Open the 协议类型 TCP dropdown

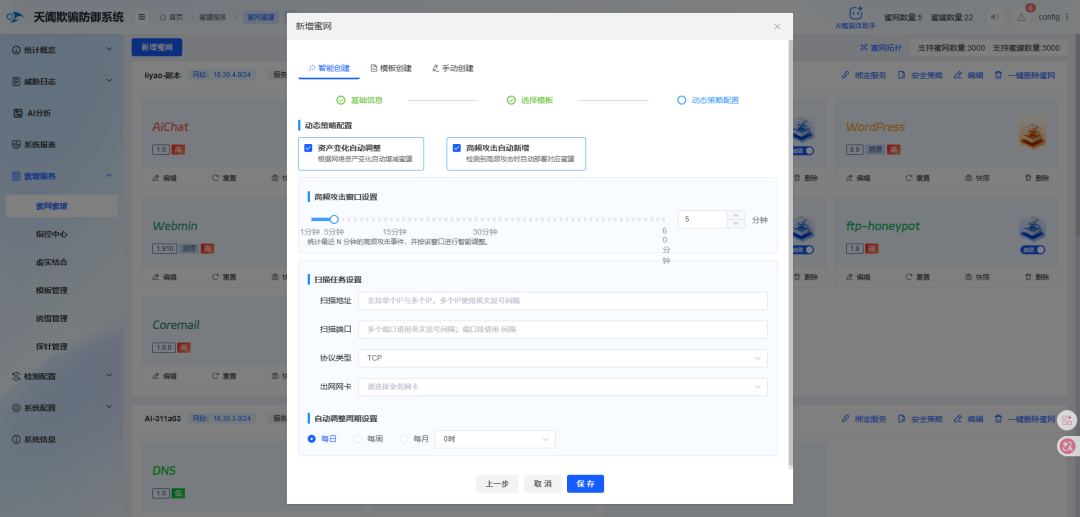point(562,357)
